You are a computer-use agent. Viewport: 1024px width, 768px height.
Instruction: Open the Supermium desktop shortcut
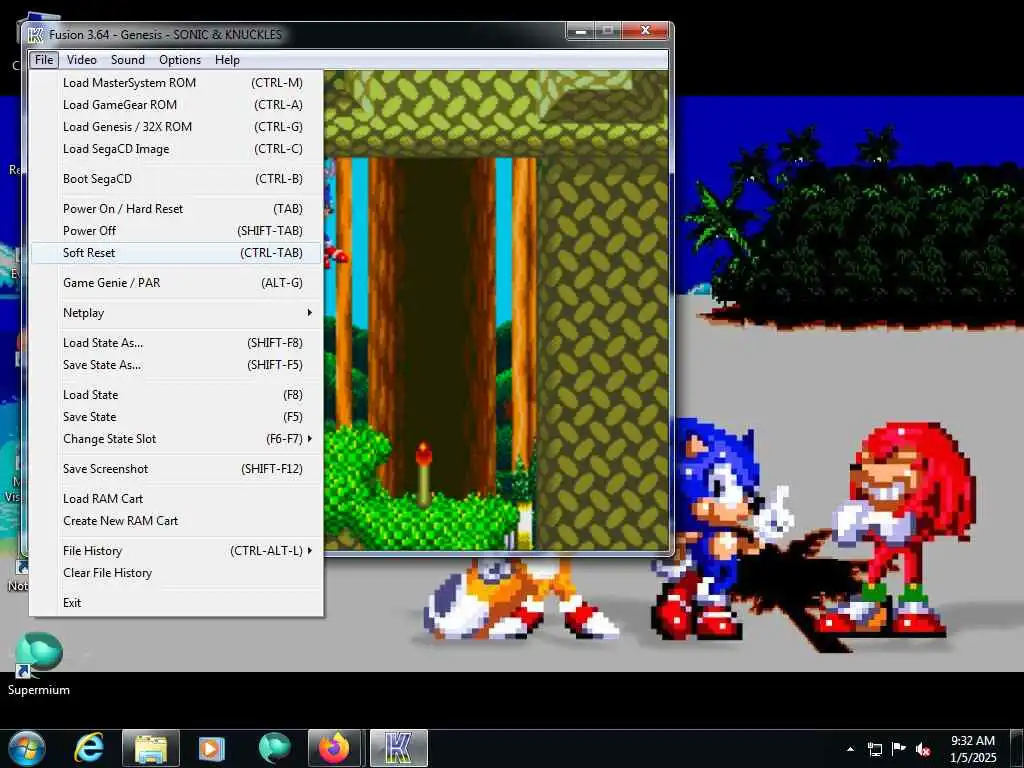pos(39,664)
